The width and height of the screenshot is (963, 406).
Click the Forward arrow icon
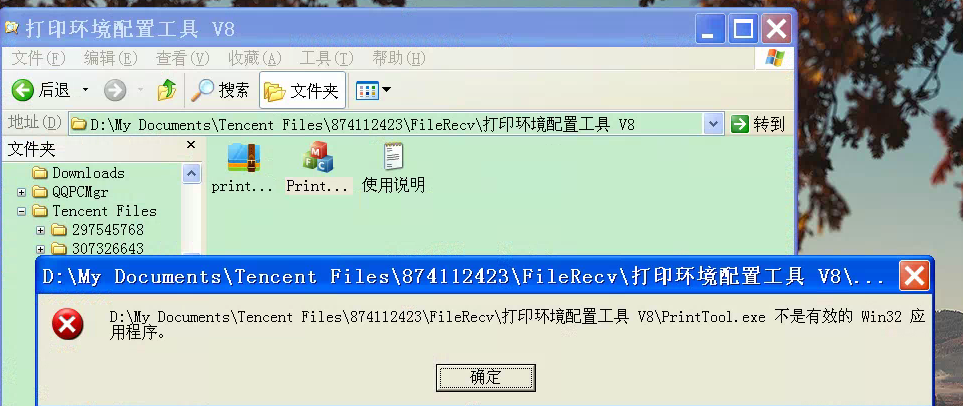coord(115,91)
